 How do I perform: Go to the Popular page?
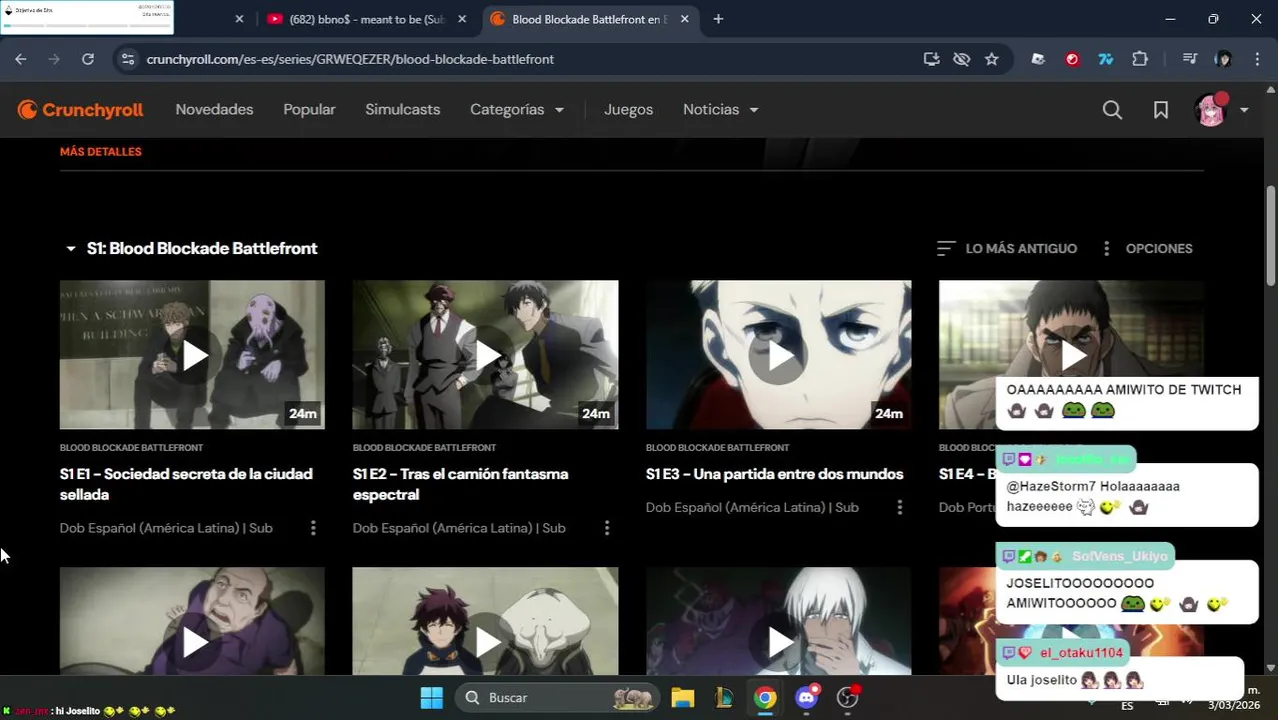pyautogui.click(x=309, y=110)
